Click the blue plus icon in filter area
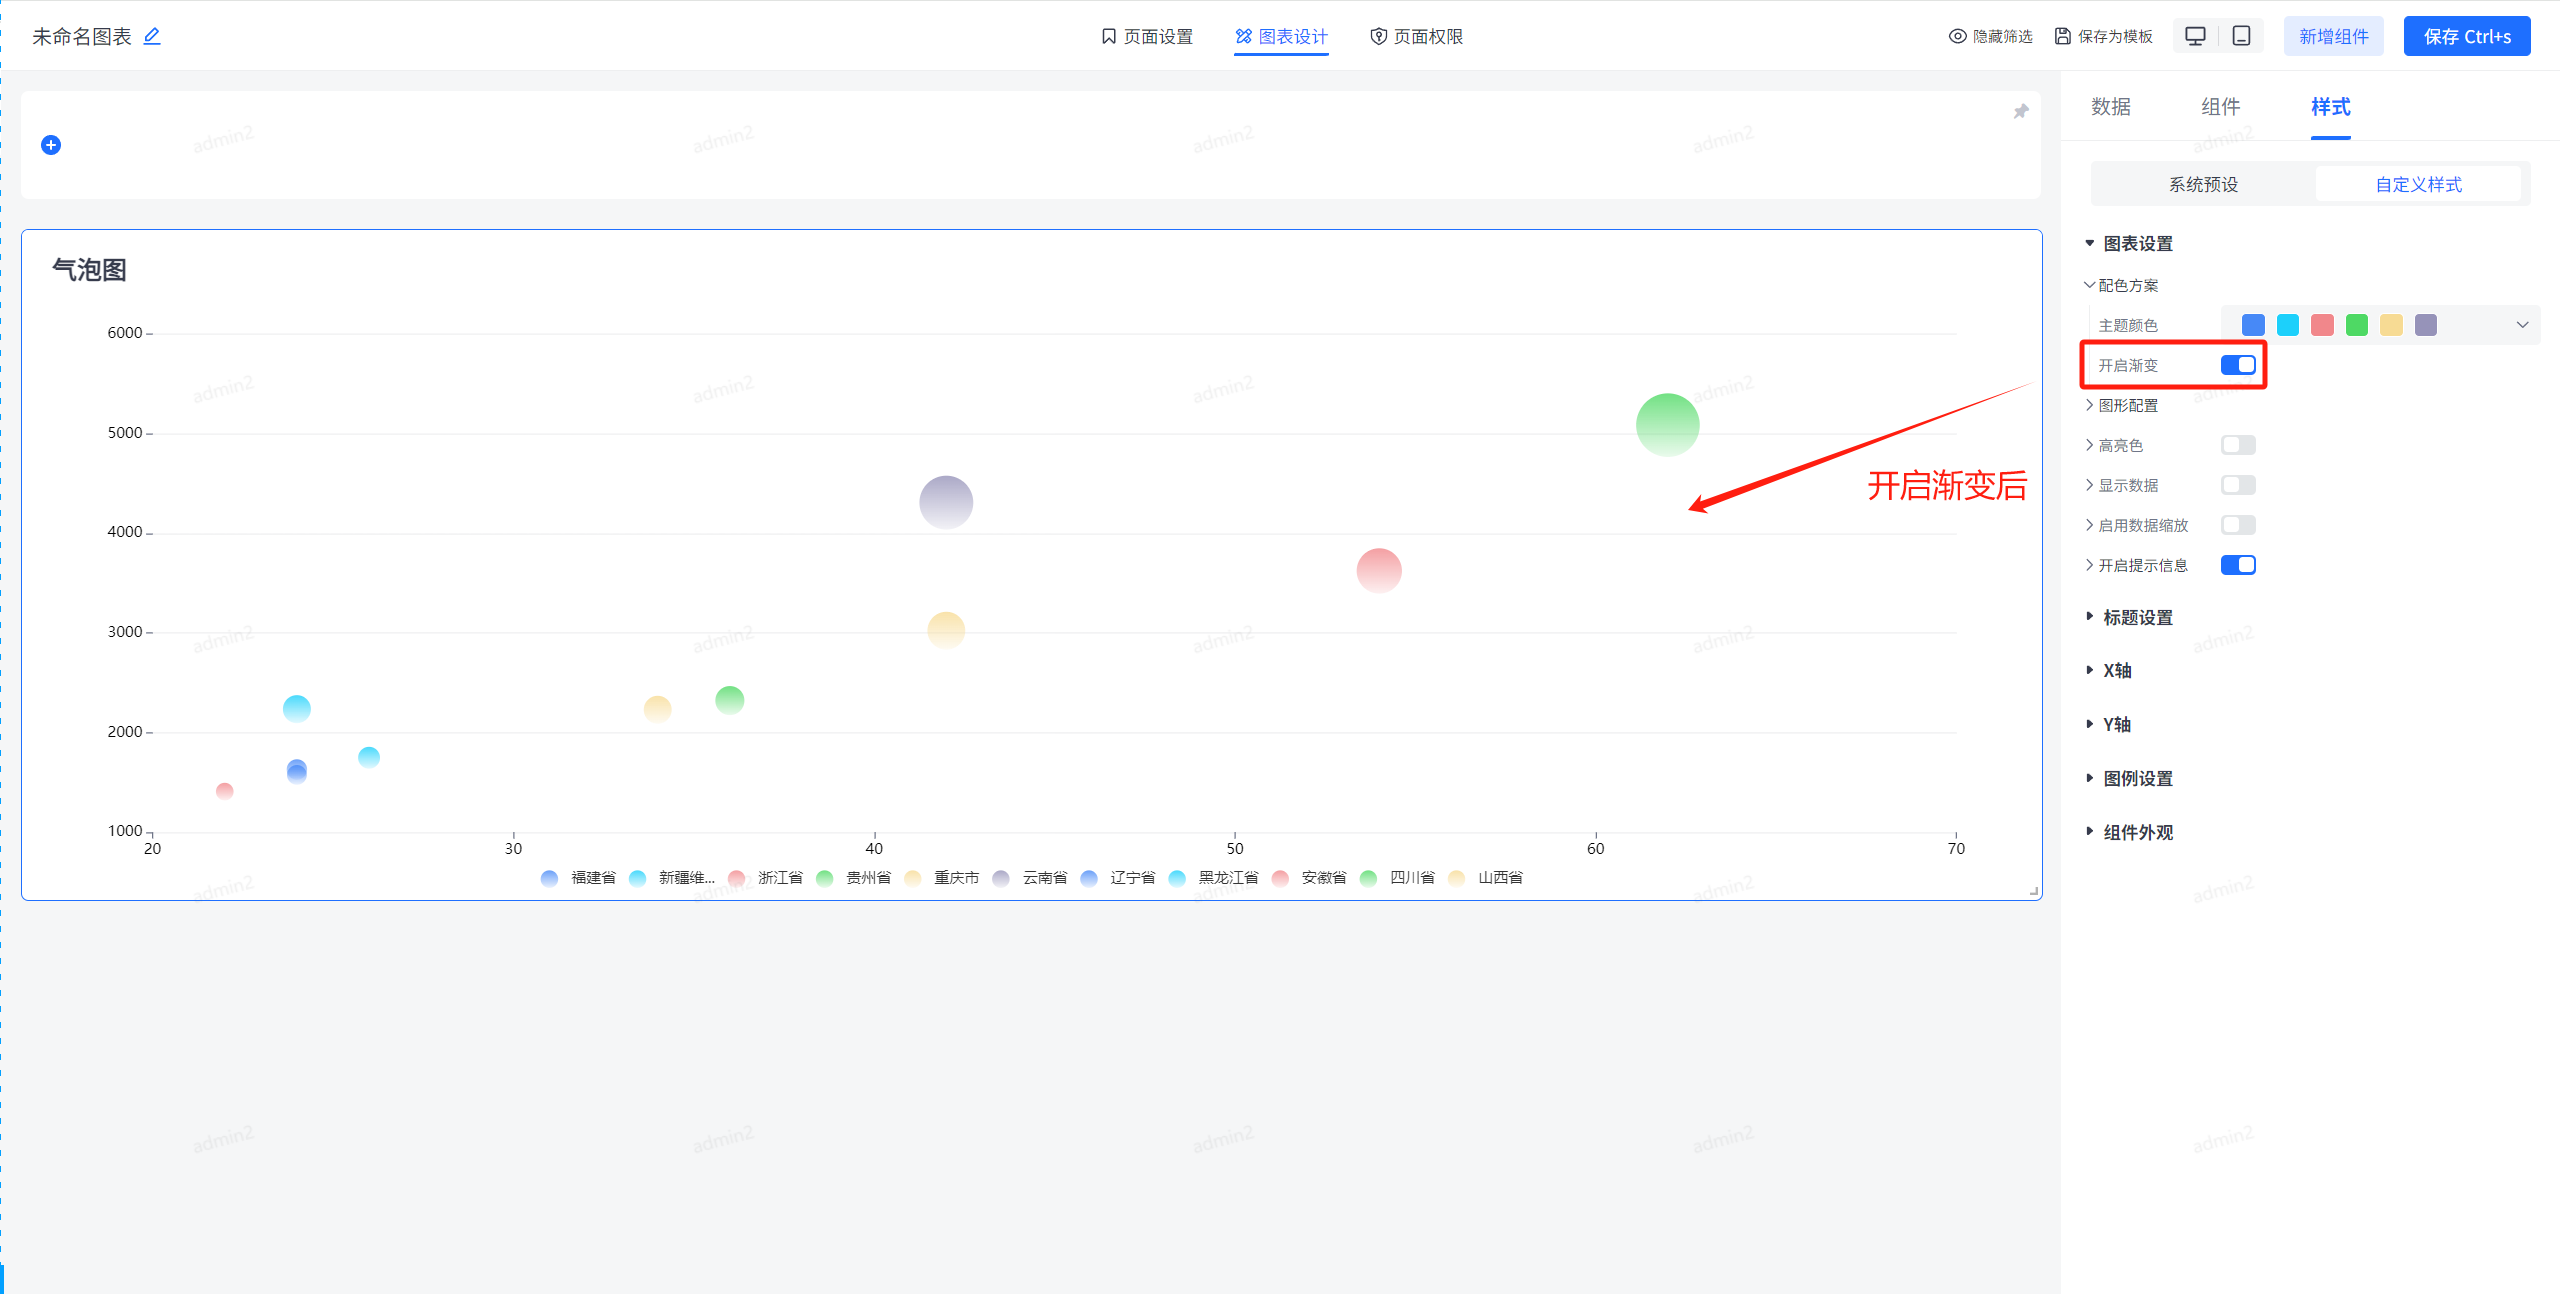This screenshot has height=1294, width=2560. [x=51, y=145]
